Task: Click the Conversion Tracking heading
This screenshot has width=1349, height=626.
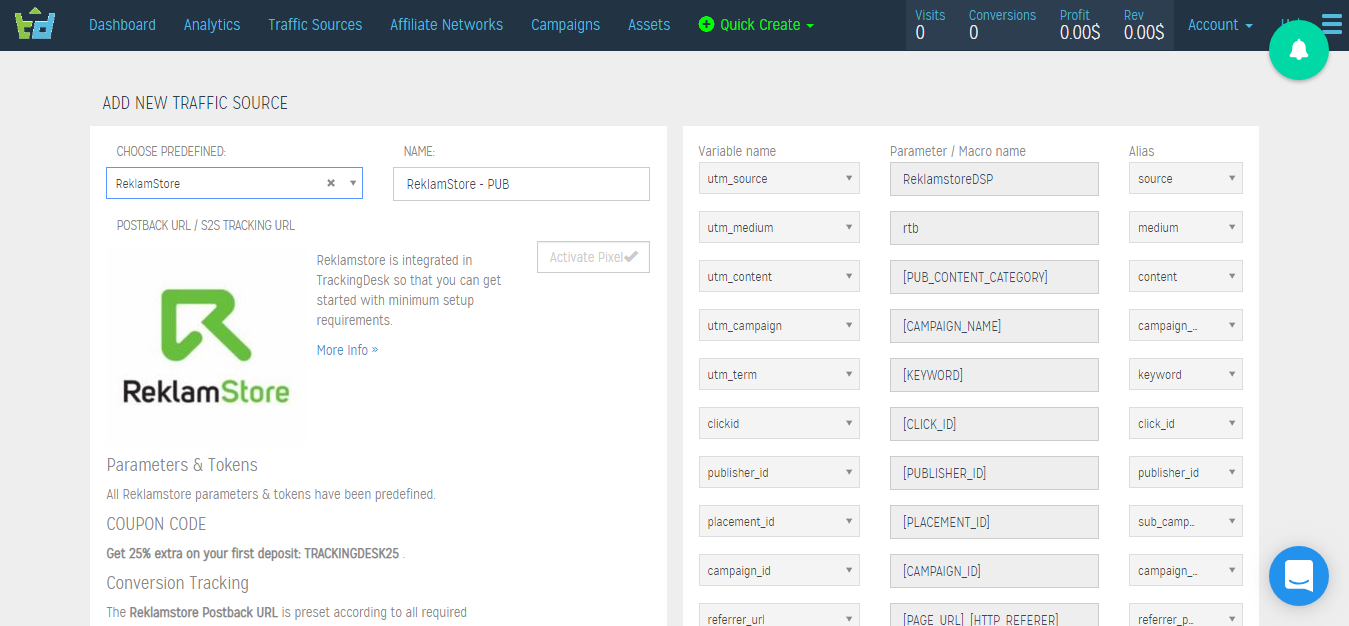Action: tap(178, 583)
